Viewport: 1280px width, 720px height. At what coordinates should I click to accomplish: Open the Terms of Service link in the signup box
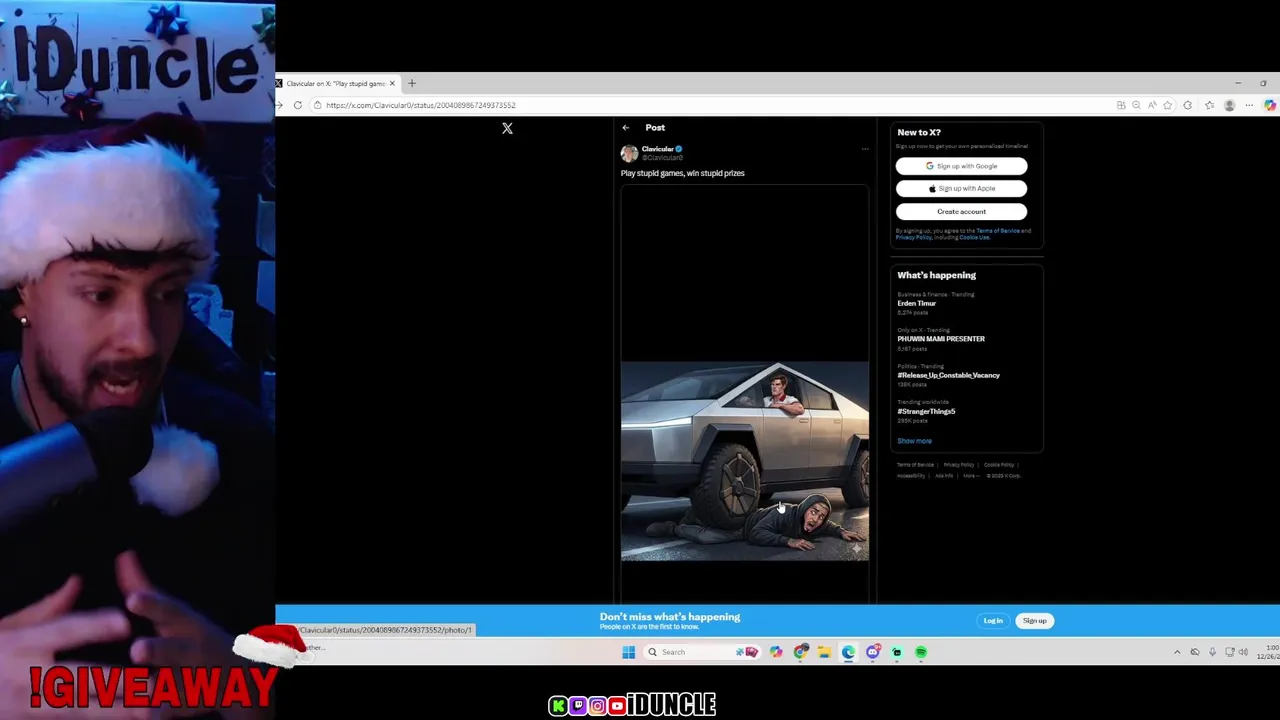(997, 231)
